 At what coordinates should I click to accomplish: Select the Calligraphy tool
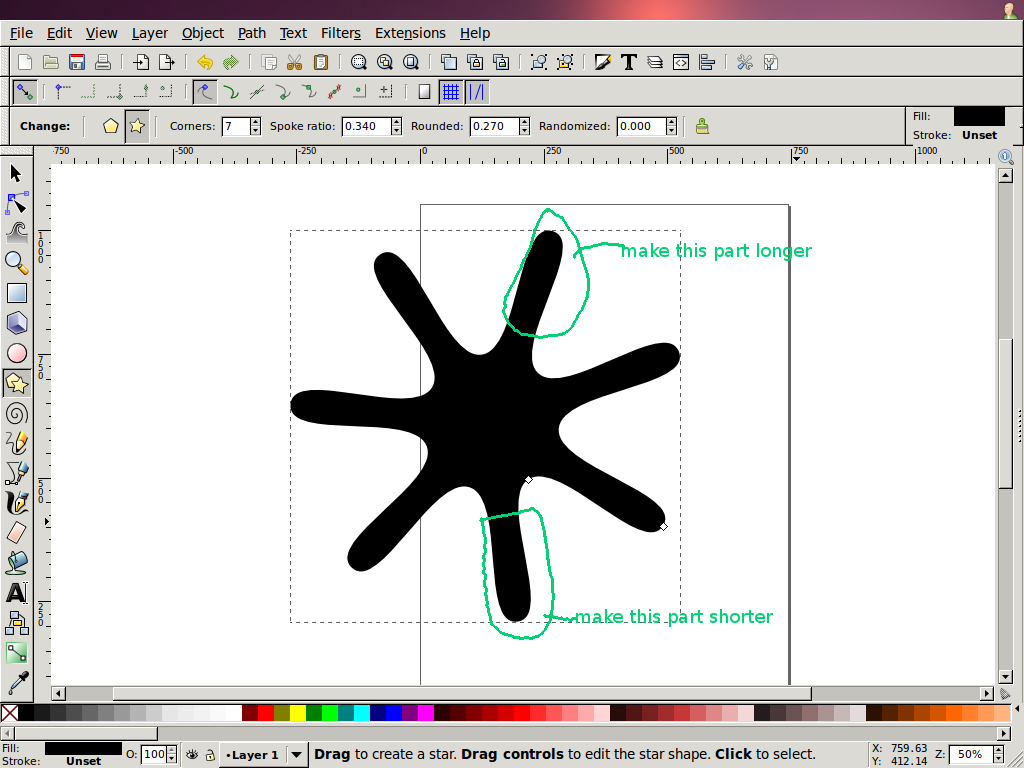pos(17,503)
